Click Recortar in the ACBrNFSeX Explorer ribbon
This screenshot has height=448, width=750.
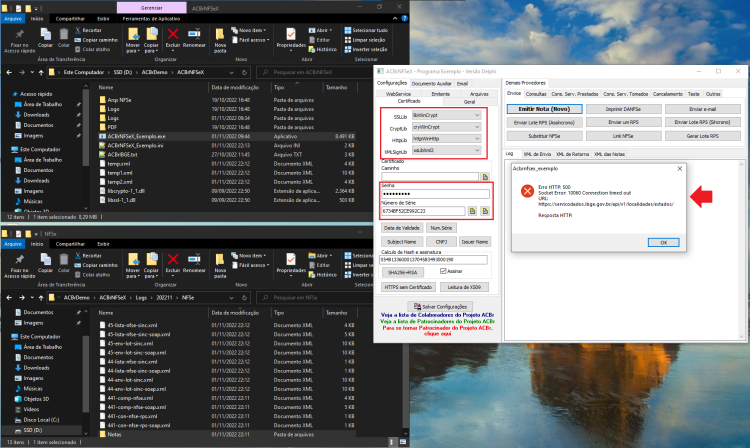tap(88, 30)
